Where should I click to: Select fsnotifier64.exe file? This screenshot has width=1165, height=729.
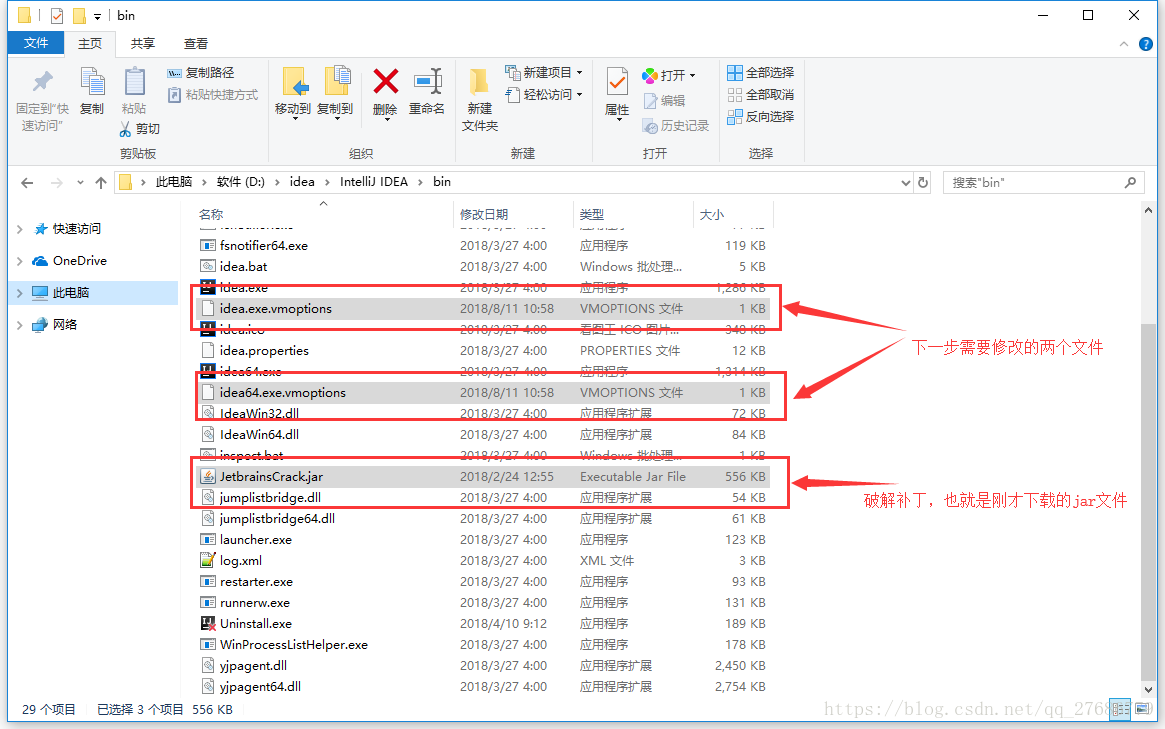[483, 246]
